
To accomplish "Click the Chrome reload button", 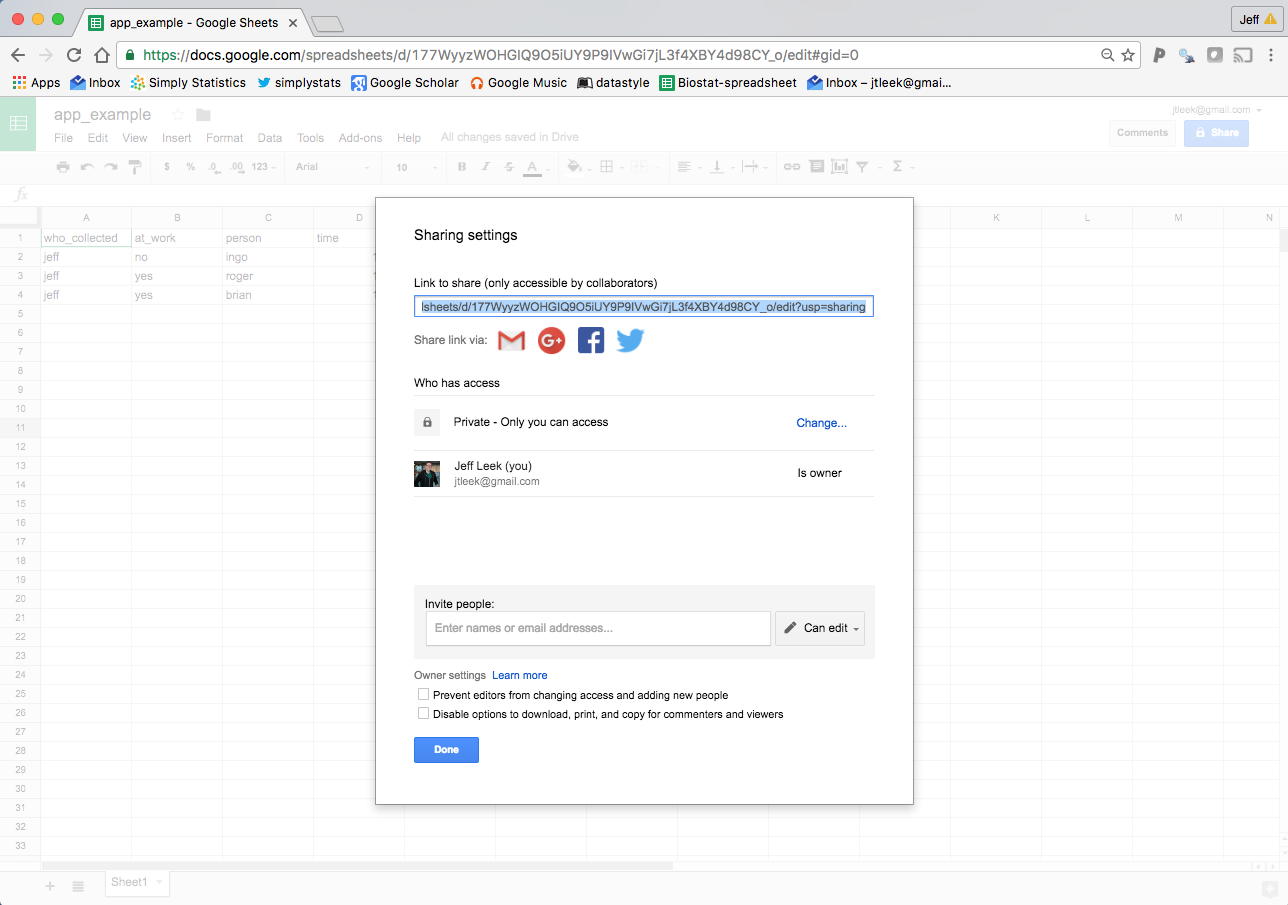I will tap(74, 55).
